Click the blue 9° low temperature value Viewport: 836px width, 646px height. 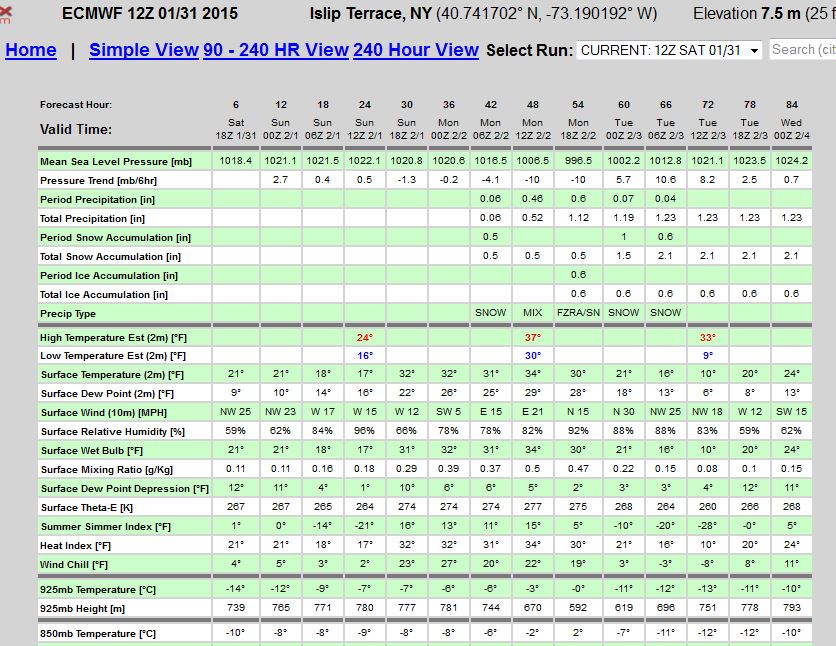(x=708, y=356)
